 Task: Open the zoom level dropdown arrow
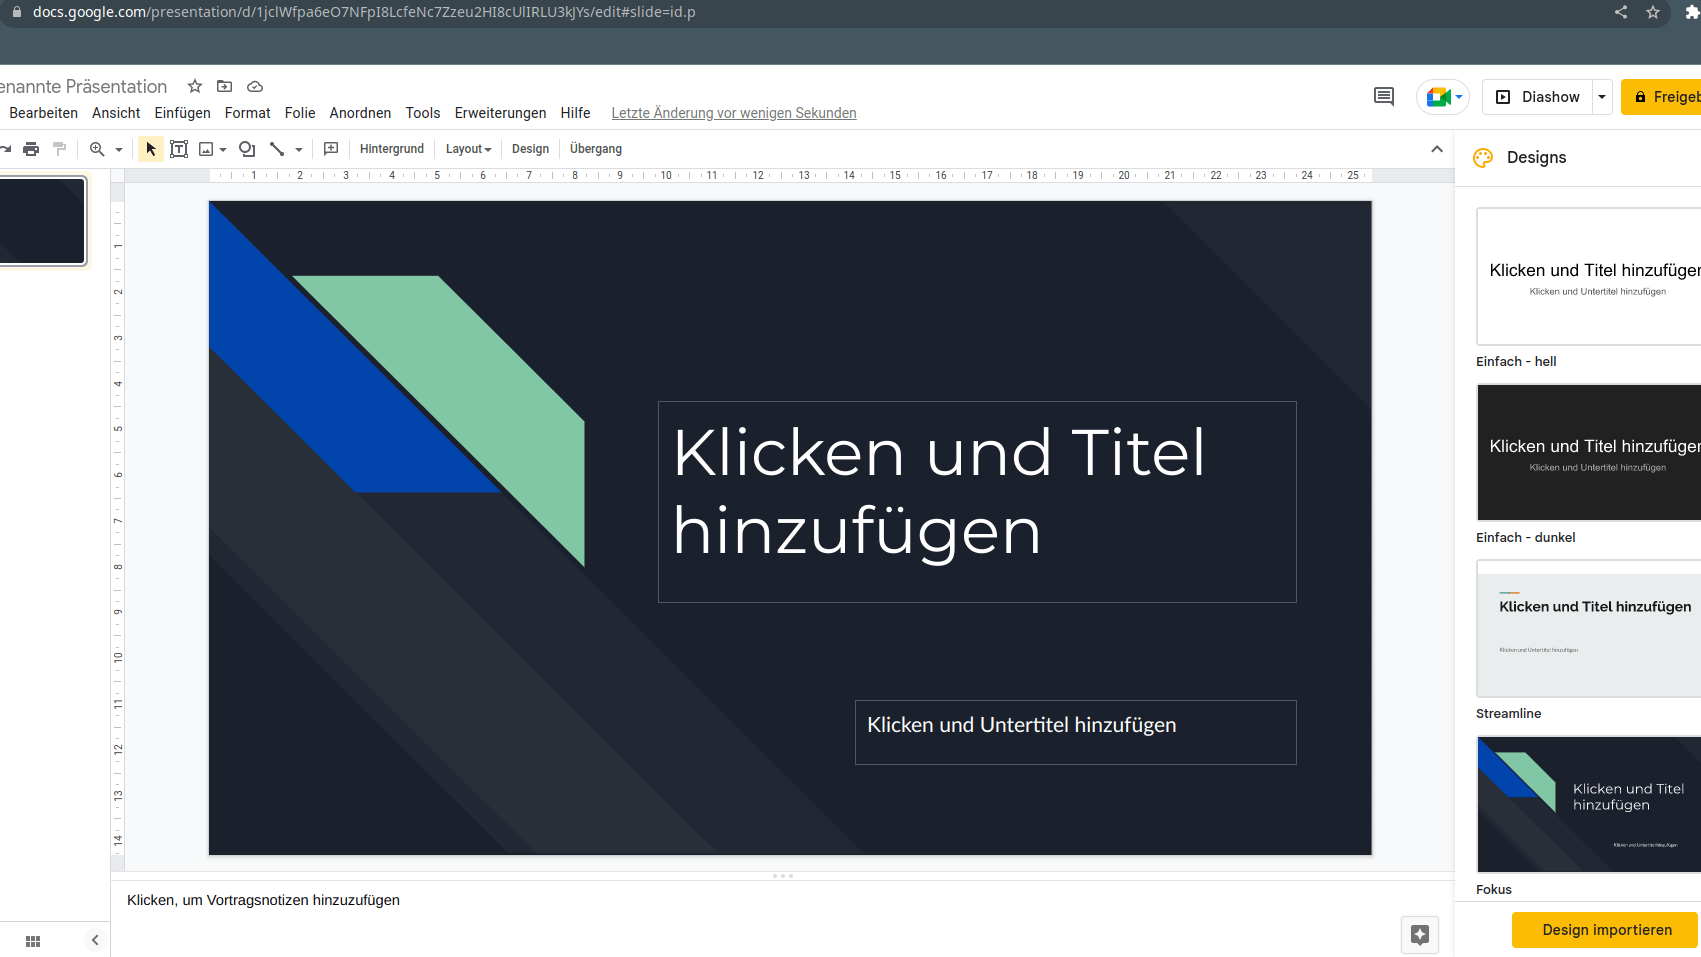click(119, 150)
